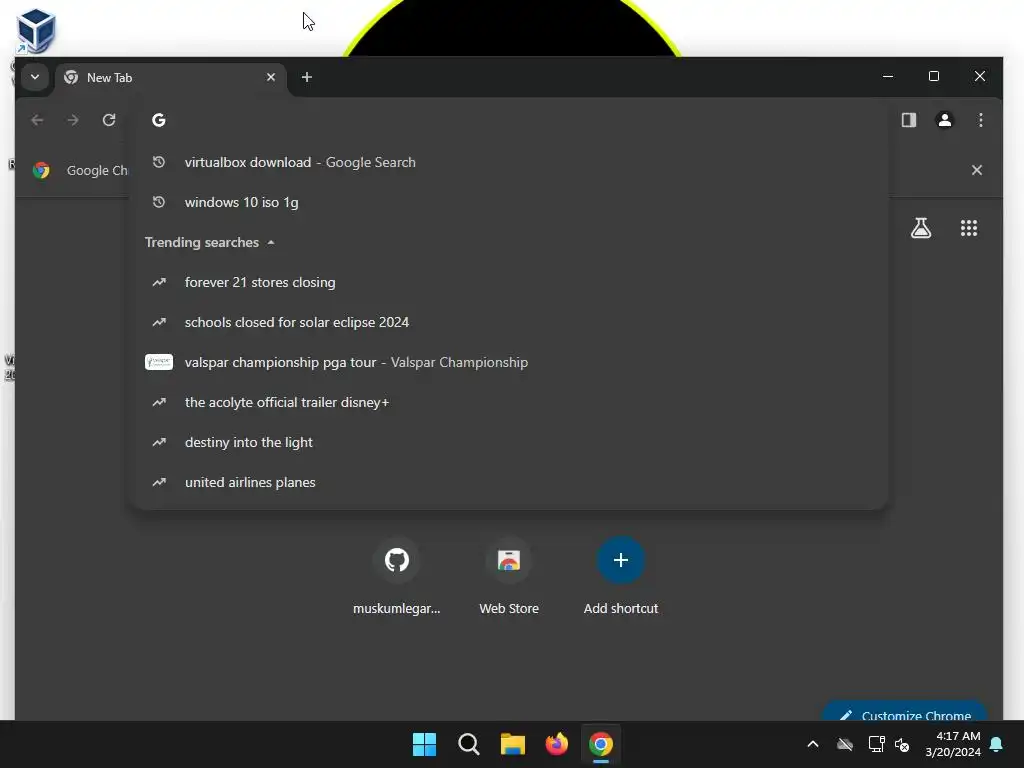Show hidden system tray icons chevron
Screen dimensions: 1024x768
(x=813, y=744)
